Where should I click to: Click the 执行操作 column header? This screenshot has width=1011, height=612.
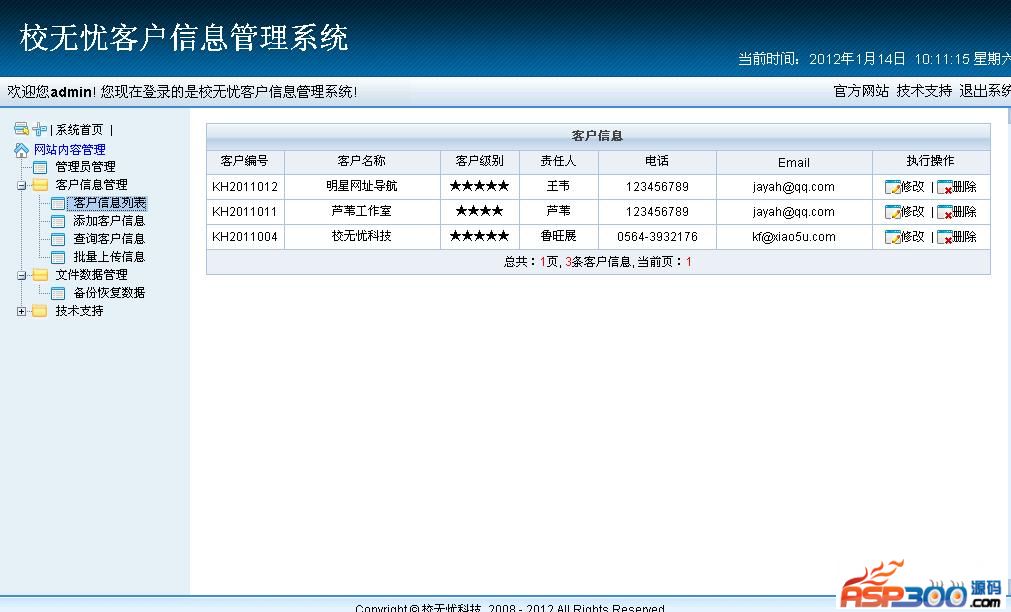point(930,161)
